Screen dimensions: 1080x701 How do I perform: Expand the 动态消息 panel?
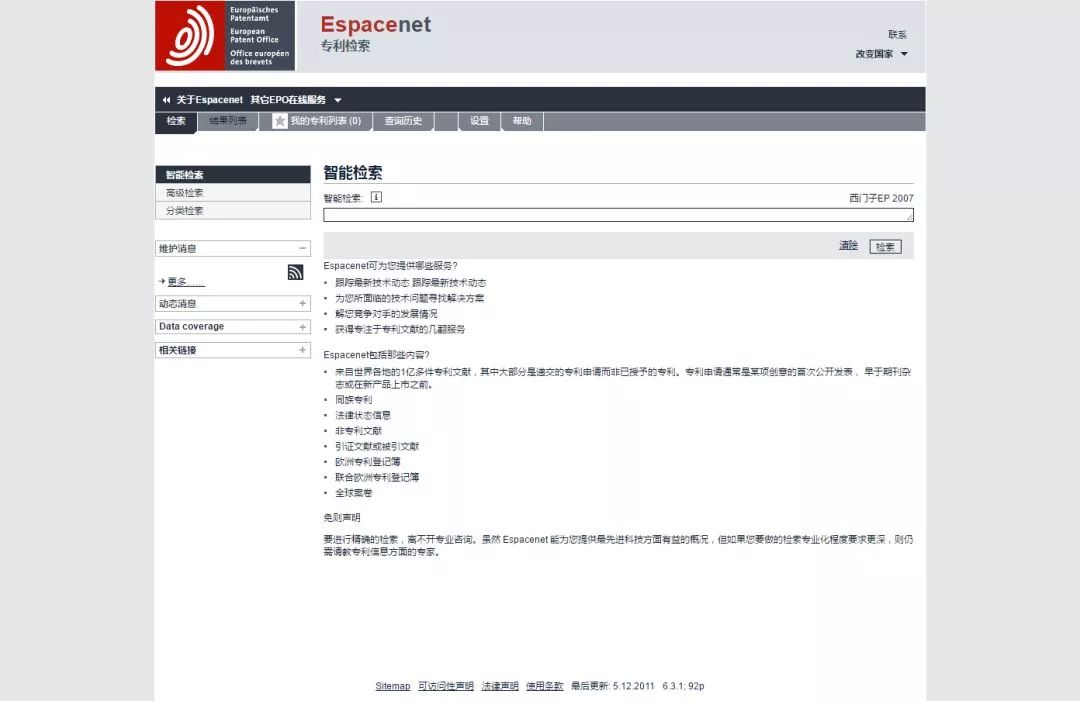(x=302, y=303)
